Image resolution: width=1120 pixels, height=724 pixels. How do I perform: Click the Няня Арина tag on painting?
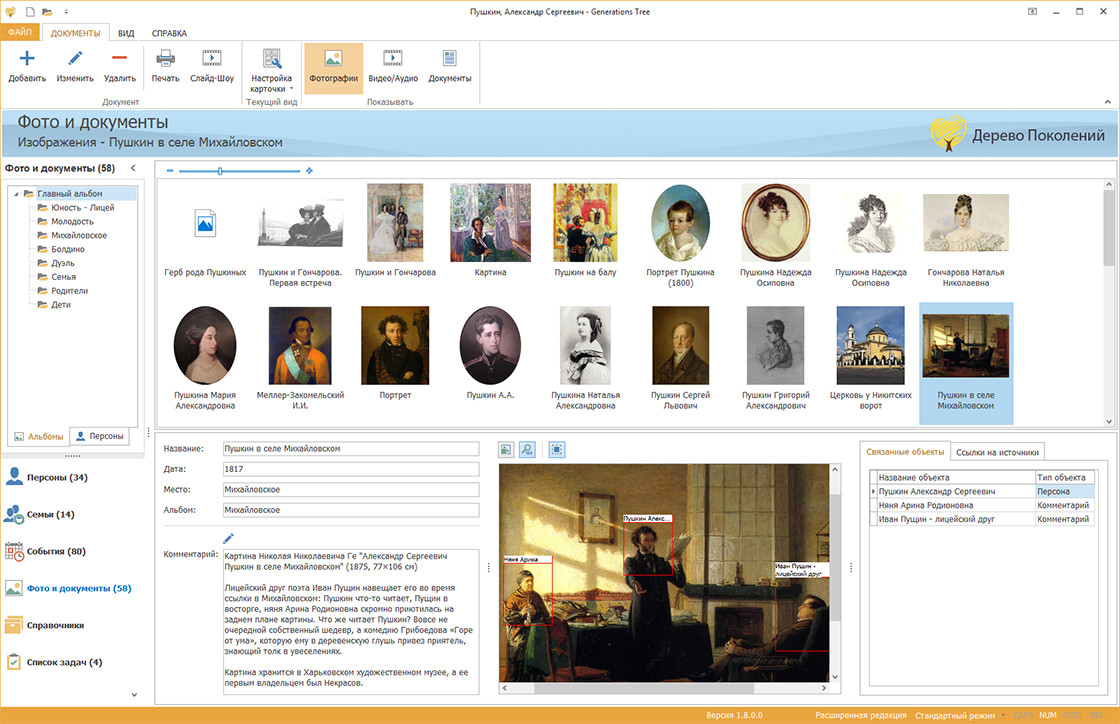click(x=527, y=560)
